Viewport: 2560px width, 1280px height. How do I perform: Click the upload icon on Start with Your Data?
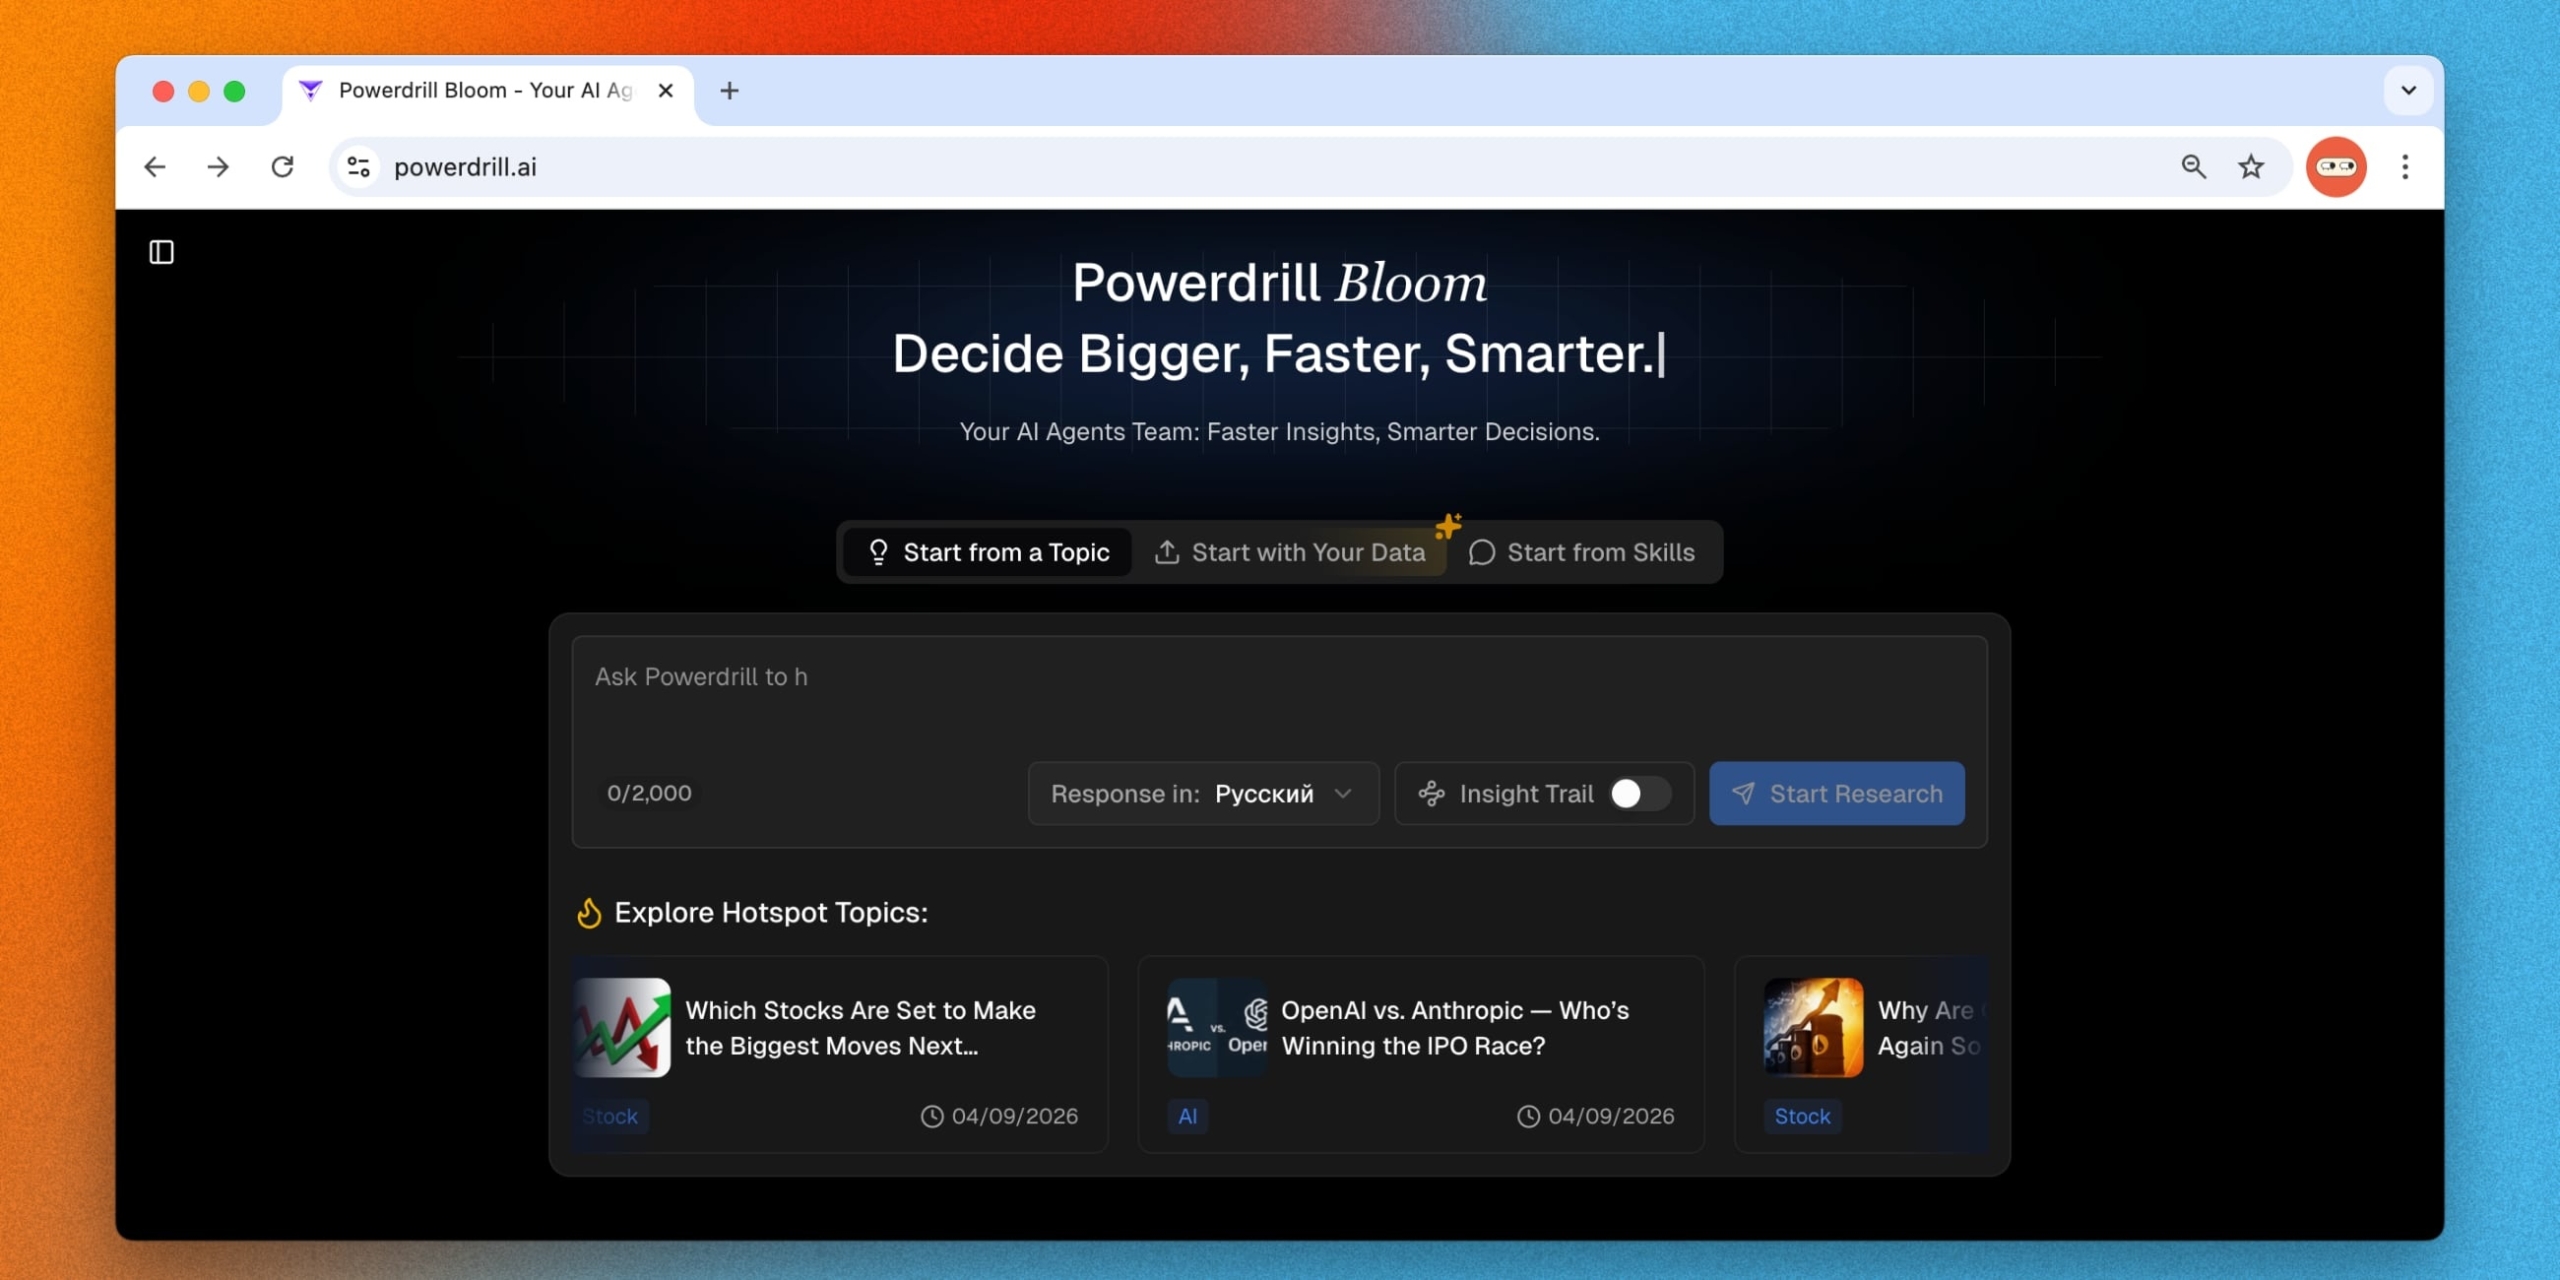click(x=1167, y=552)
